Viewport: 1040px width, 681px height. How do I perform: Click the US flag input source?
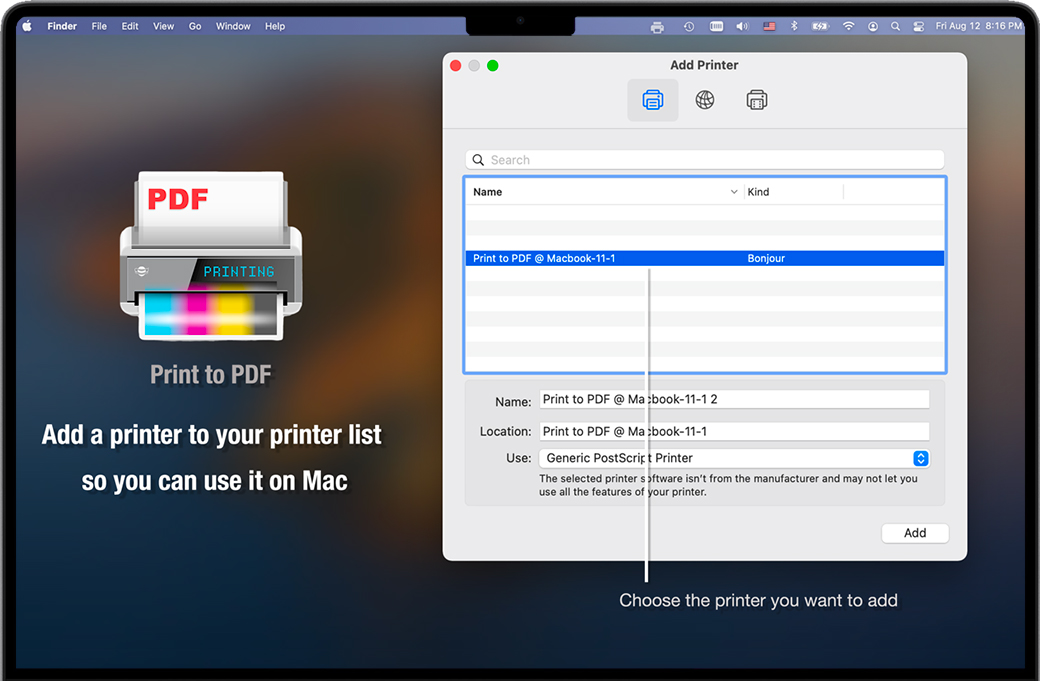tap(769, 26)
